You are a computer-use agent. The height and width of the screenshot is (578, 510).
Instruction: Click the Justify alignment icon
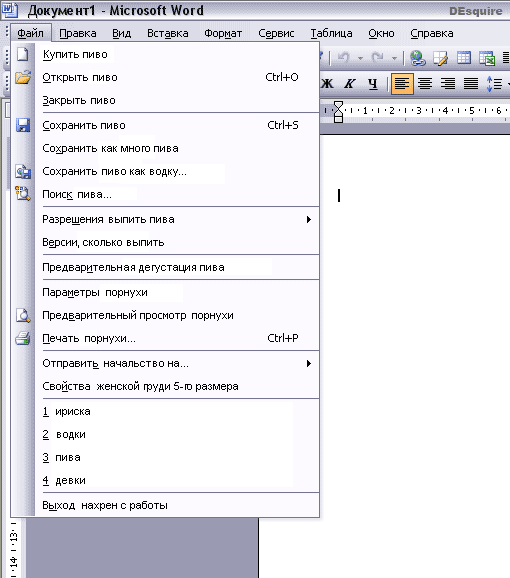click(471, 84)
